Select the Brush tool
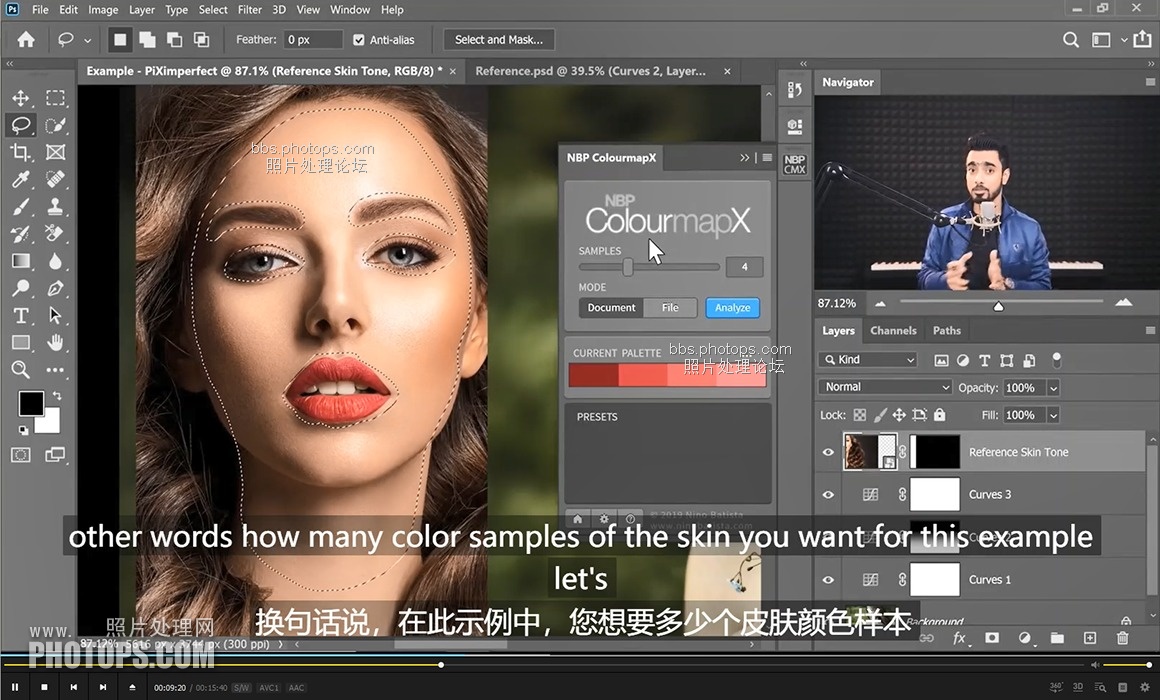 pyautogui.click(x=21, y=206)
